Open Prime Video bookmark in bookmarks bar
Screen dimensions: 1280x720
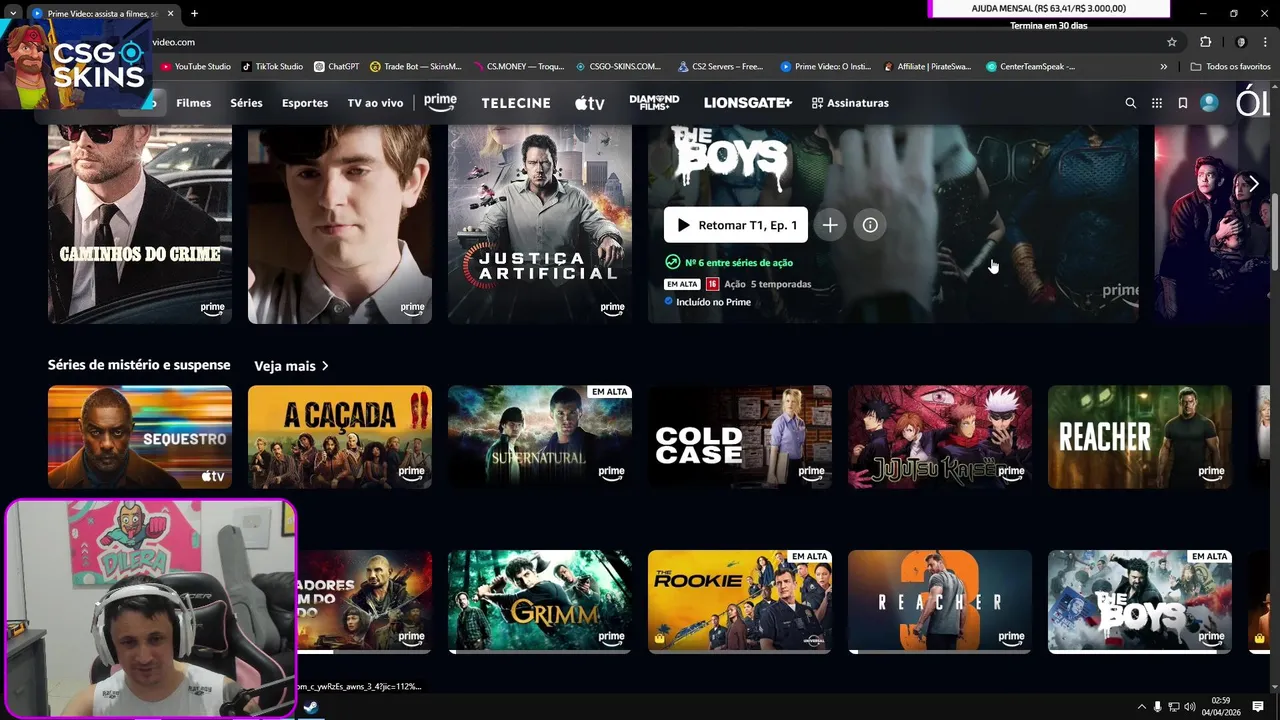click(x=825, y=67)
